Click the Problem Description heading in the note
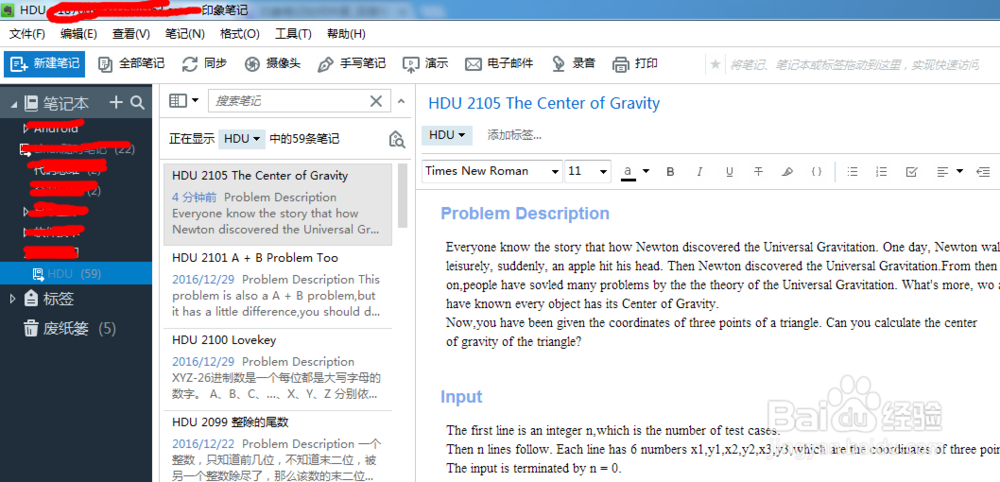 (525, 214)
